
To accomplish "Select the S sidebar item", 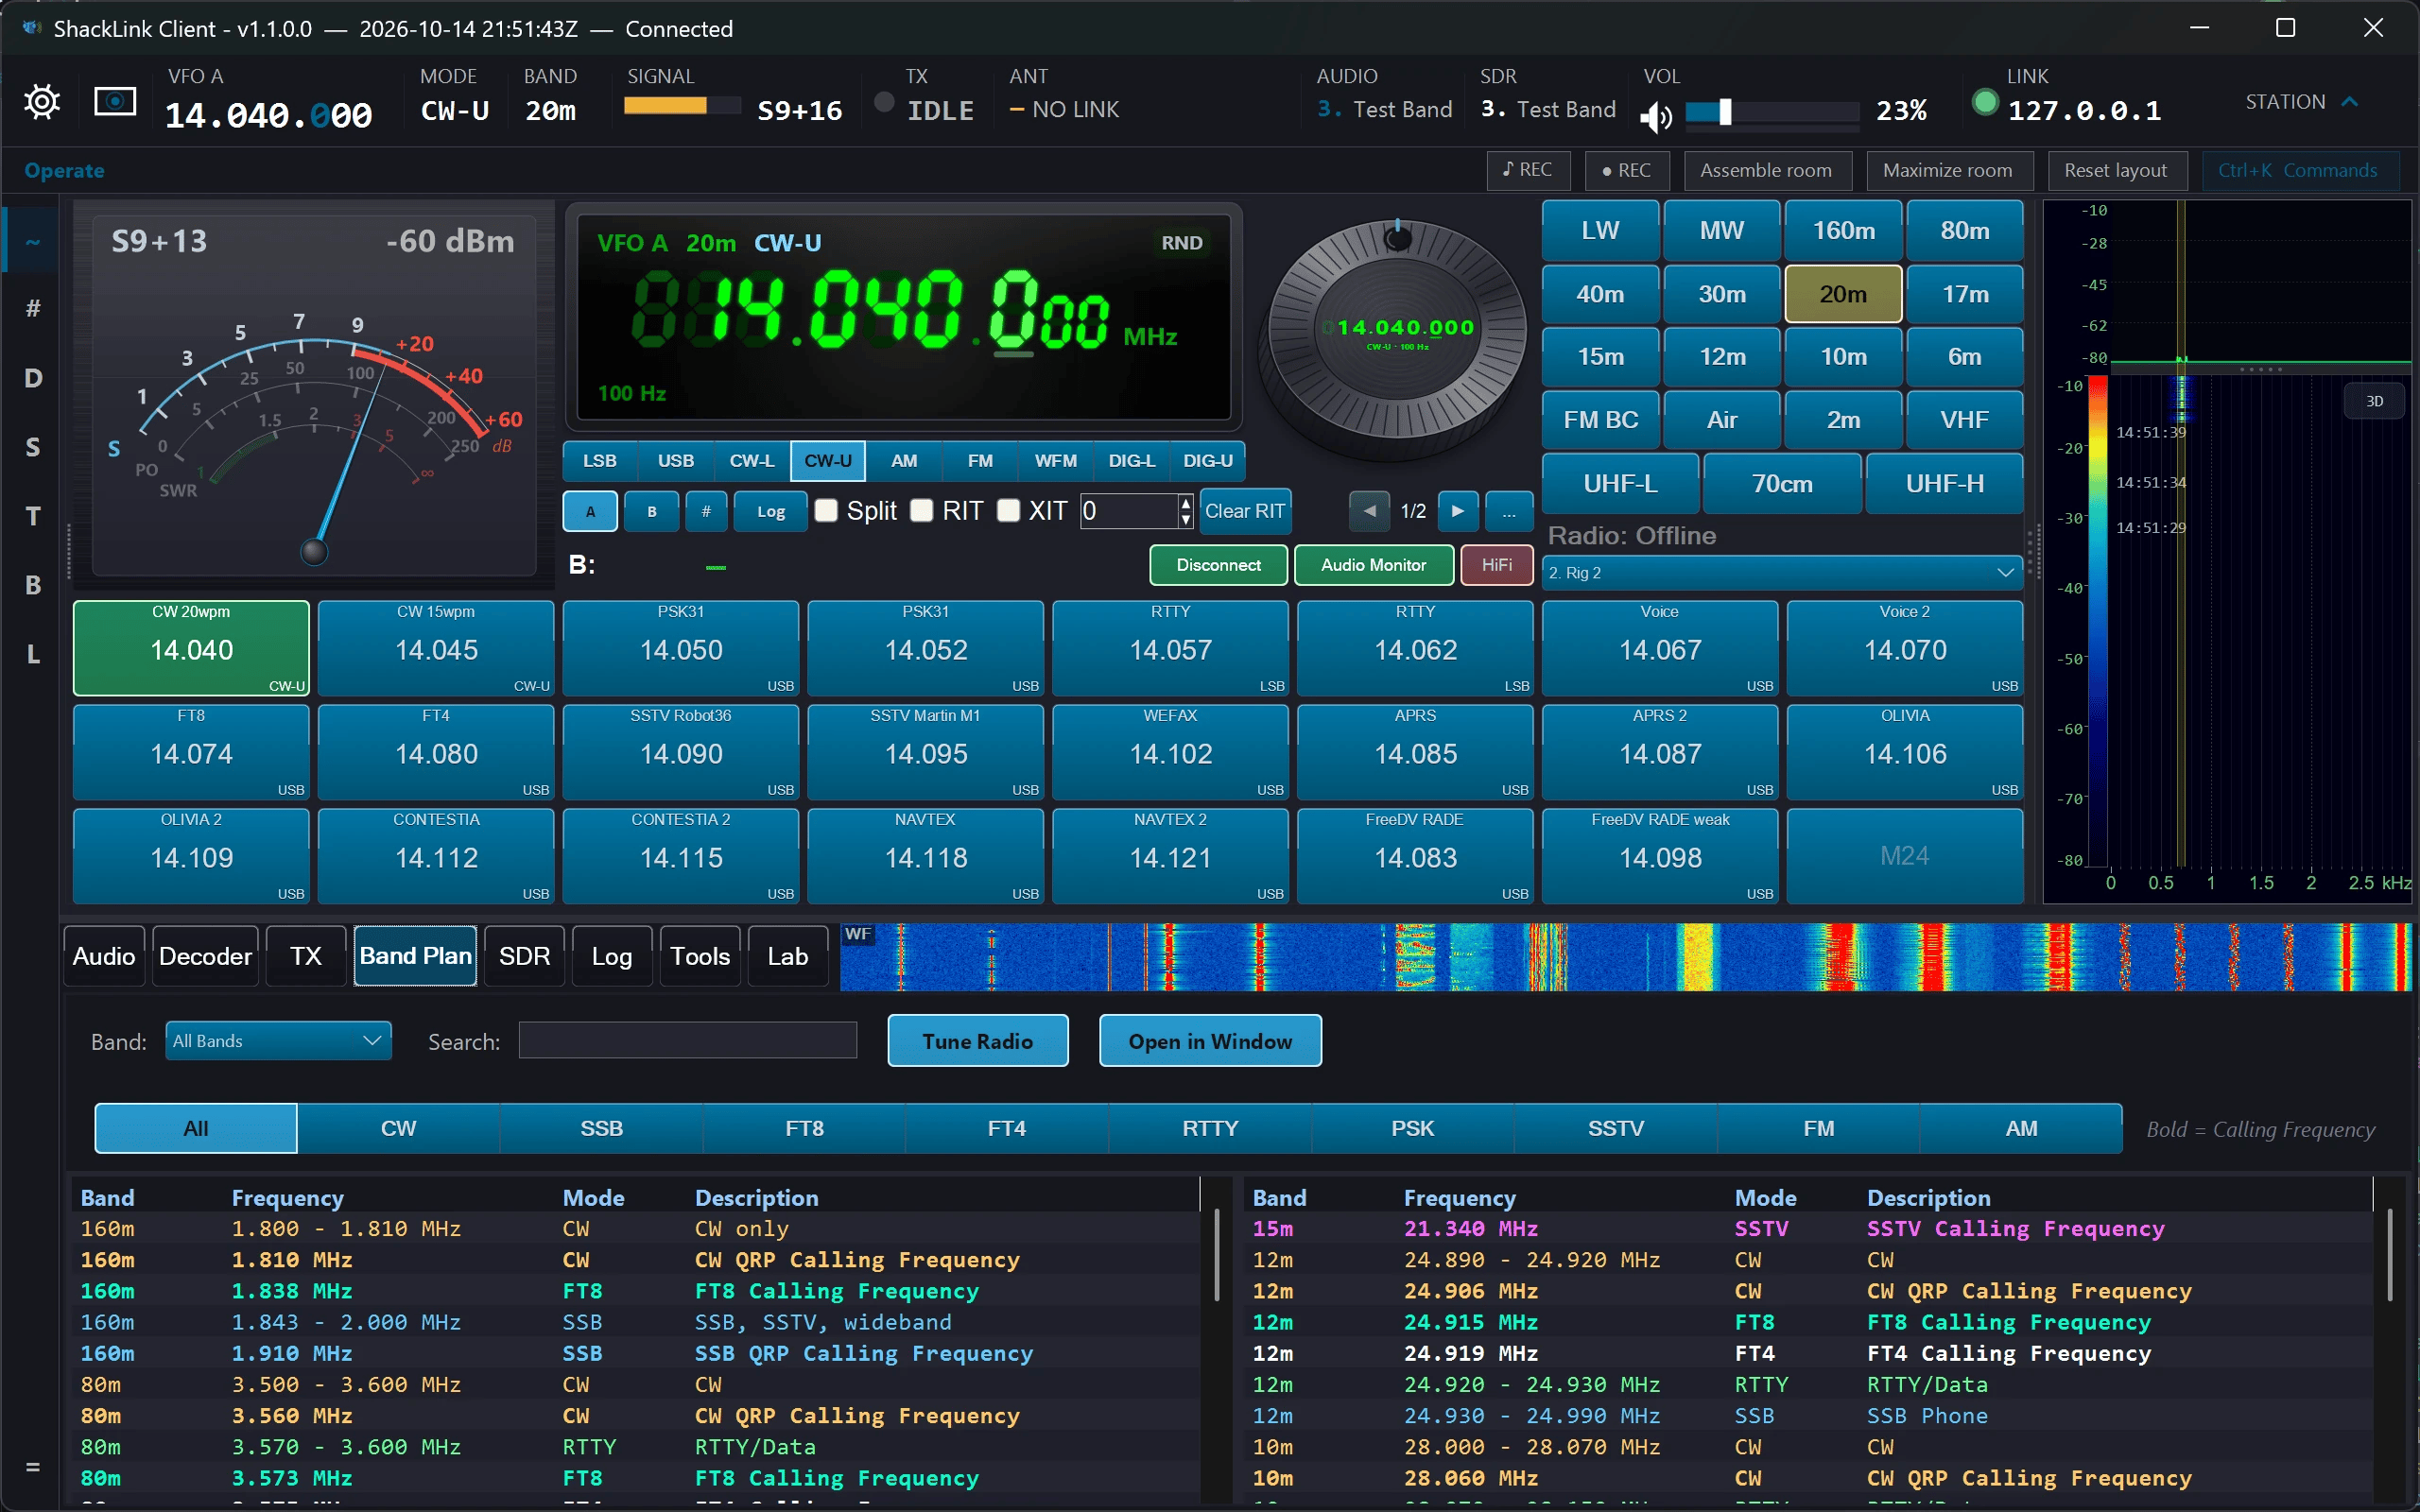I will tap(33, 447).
